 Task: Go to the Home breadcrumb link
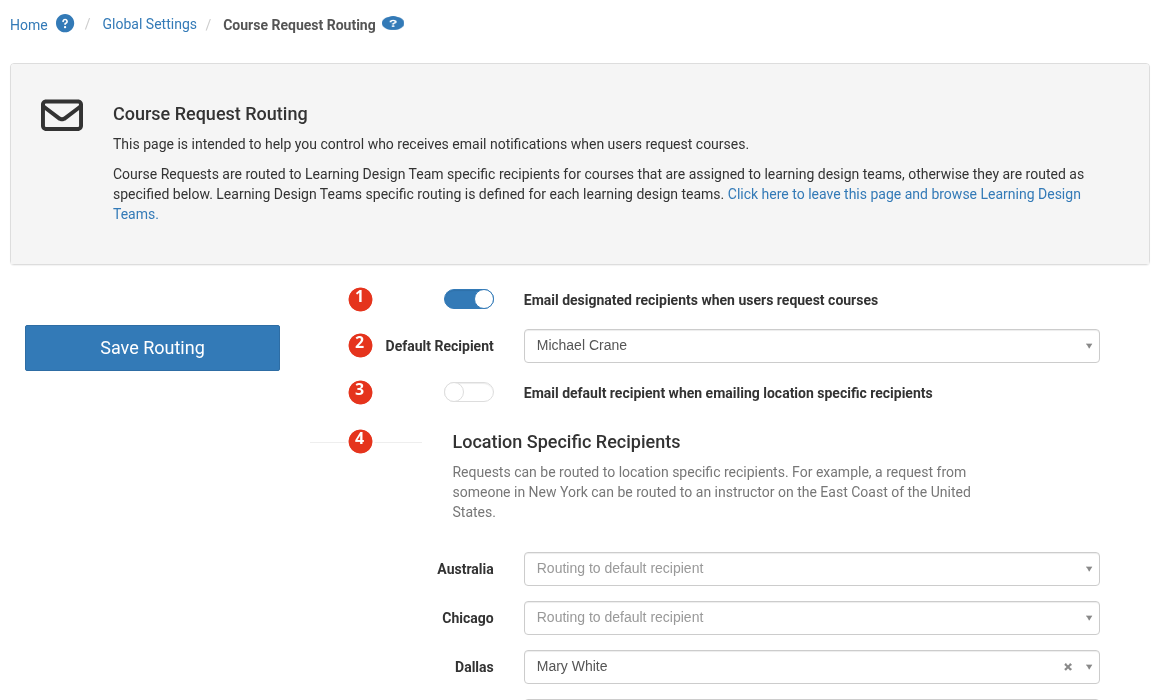29,25
